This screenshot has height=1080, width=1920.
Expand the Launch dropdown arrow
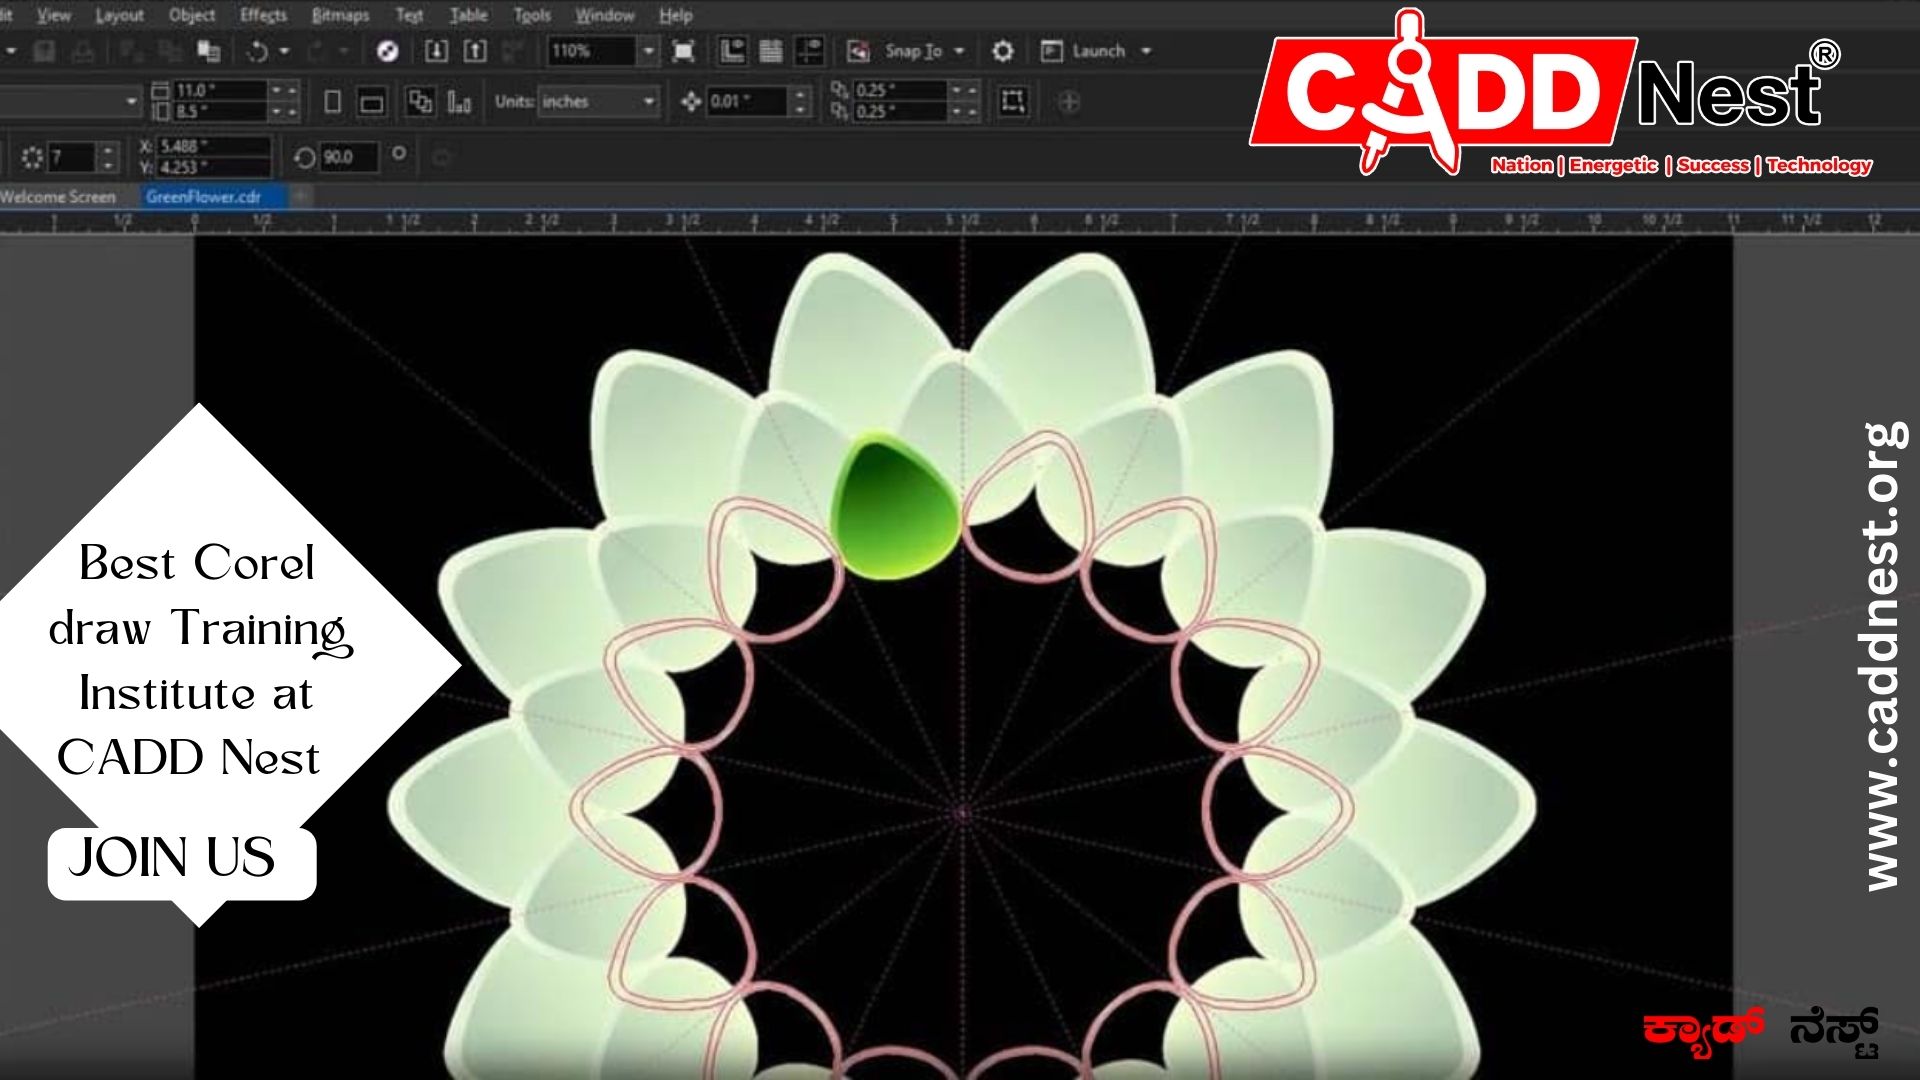(1146, 51)
